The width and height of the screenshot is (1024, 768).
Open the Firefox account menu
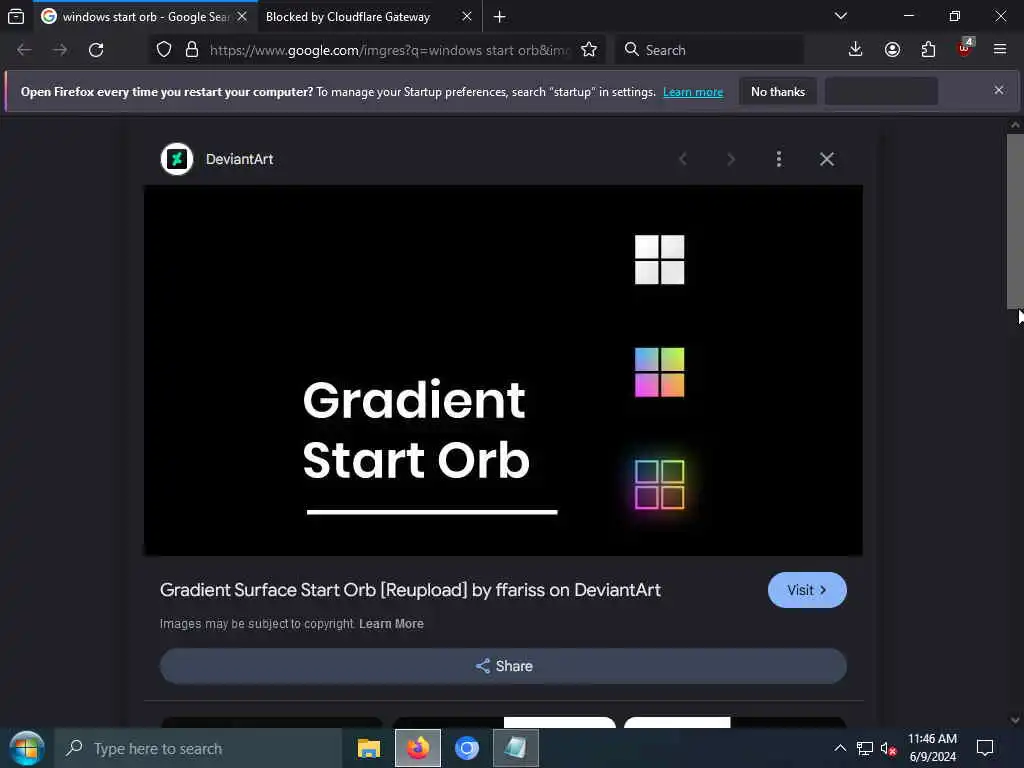[x=892, y=50]
